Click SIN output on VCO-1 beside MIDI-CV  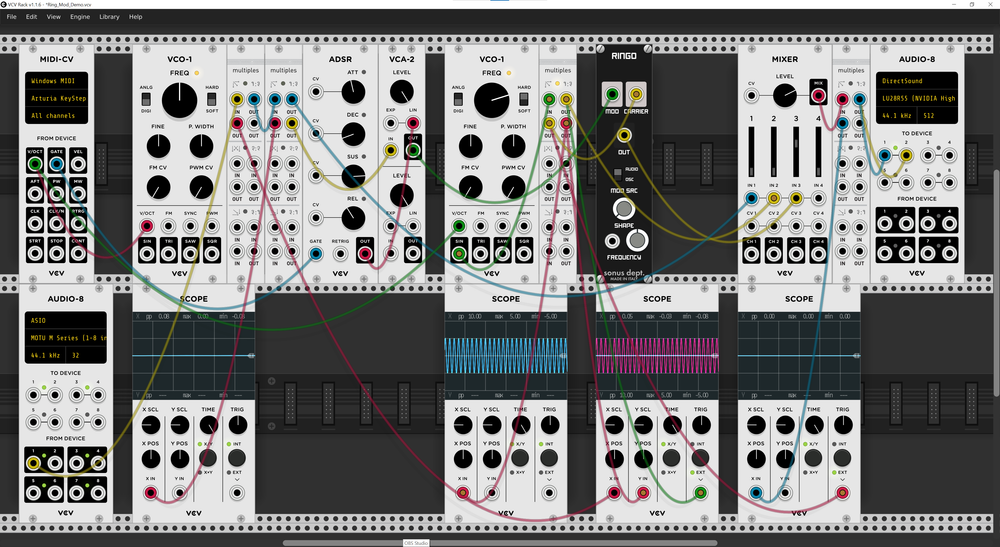coord(147,253)
